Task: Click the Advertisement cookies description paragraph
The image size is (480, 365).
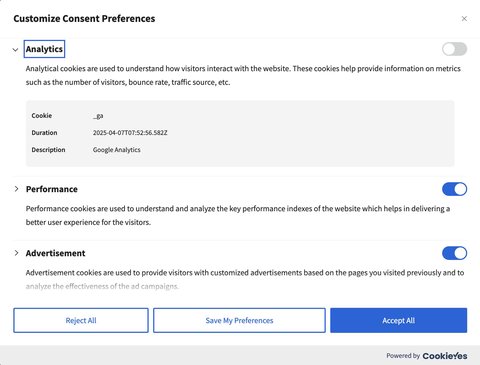Action: tap(245, 279)
